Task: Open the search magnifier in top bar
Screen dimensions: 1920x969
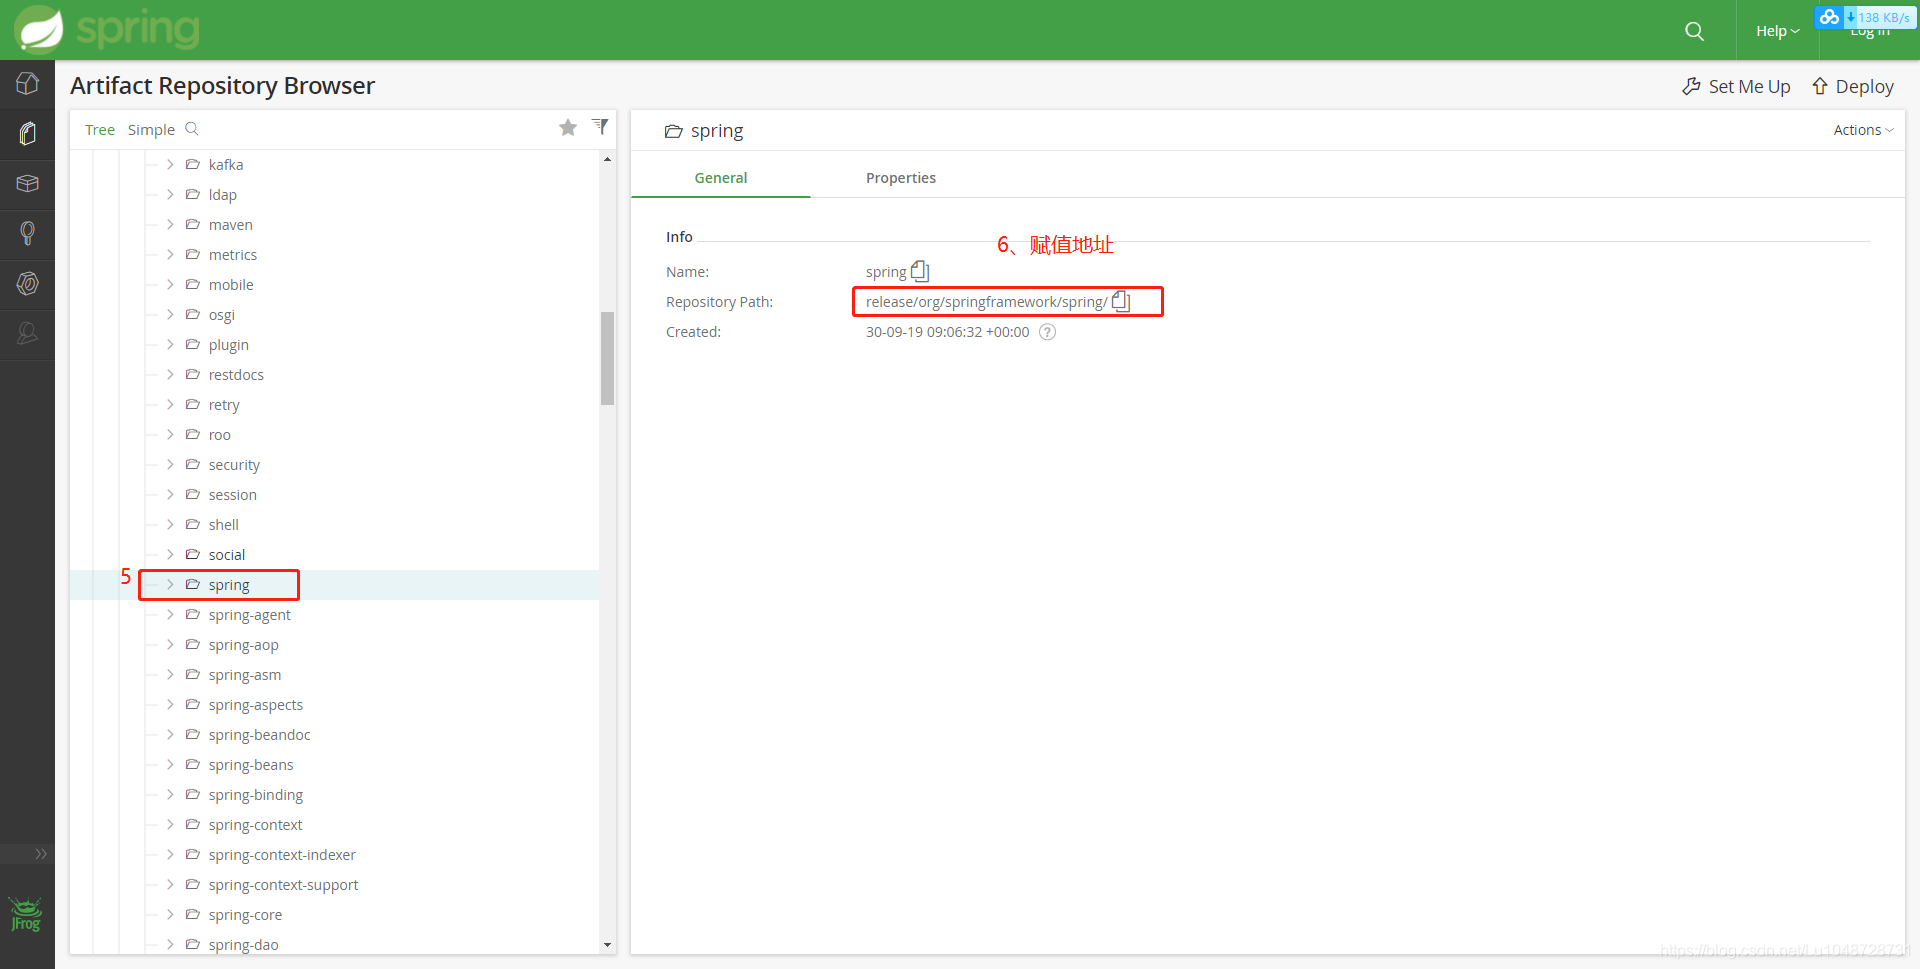Action: [x=1694, y=31]
